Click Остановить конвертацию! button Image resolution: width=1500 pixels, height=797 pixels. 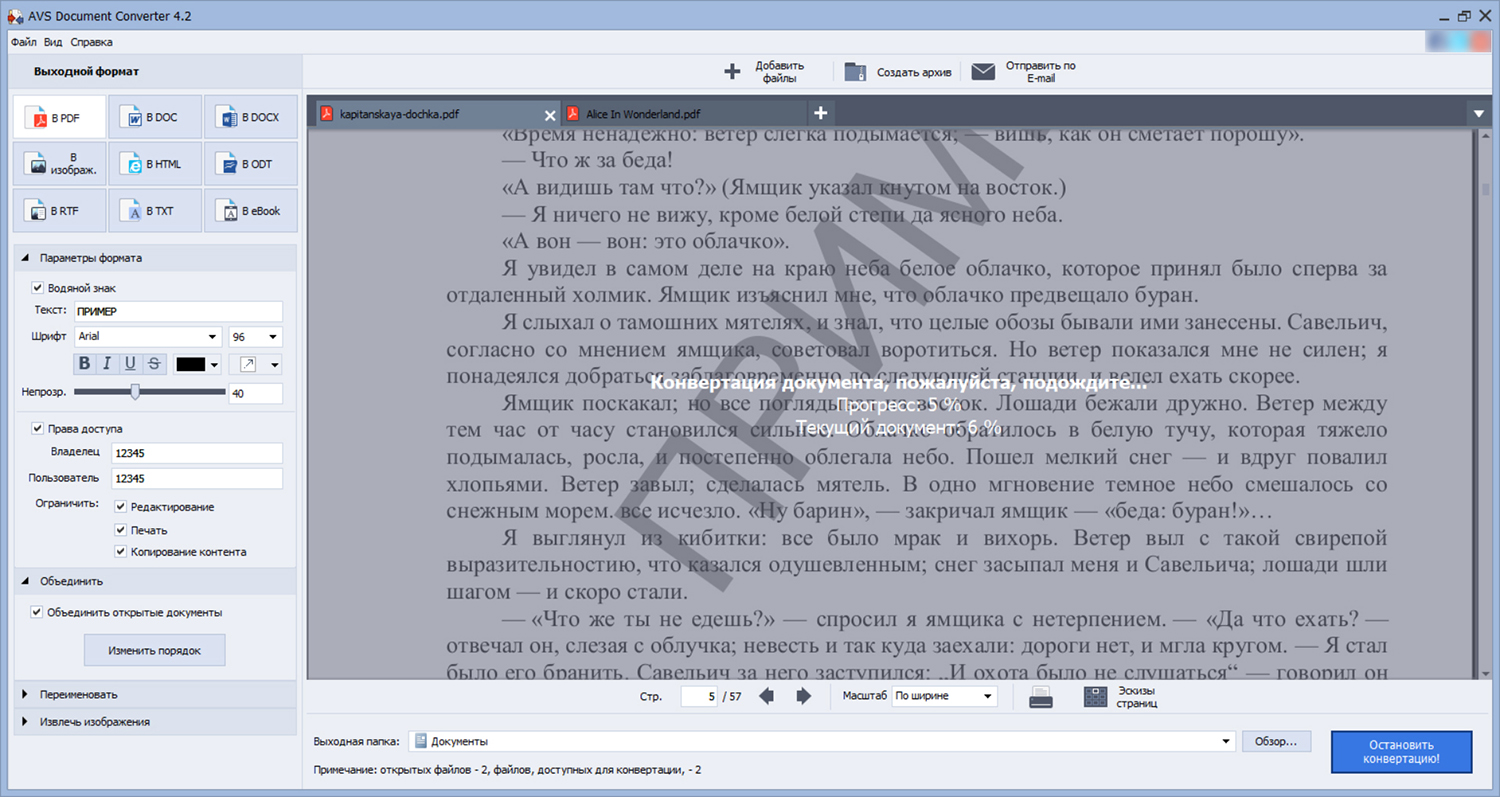point(1401,752)
